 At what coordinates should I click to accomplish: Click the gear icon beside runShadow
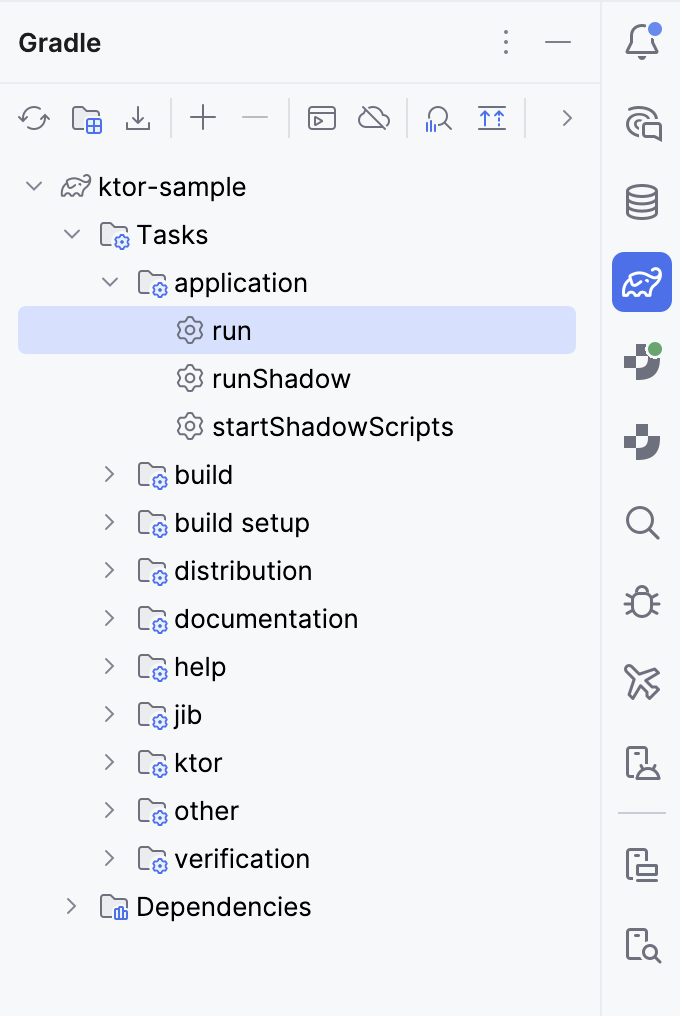190,378
